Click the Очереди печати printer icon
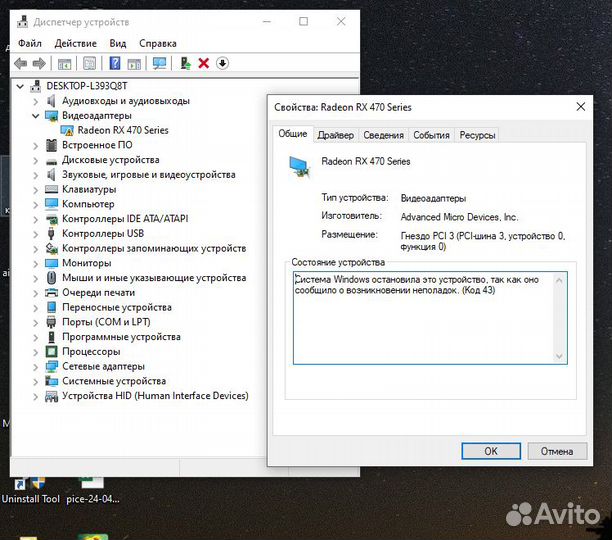The width and height of the screenshot is (612, 540). tap(52, 292)
